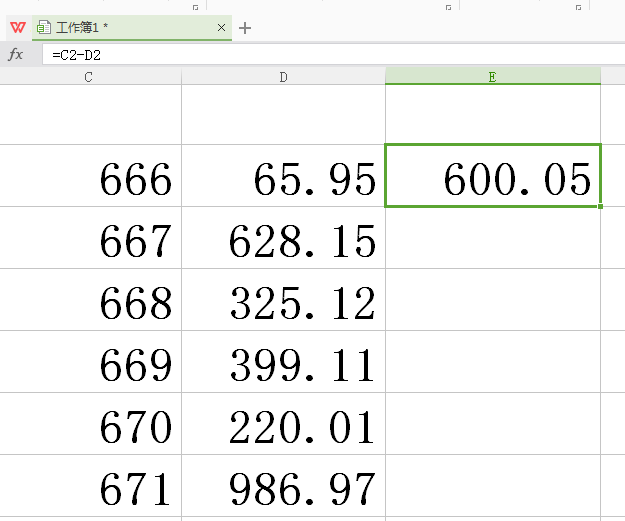
Task: Click the WPS logo icon
Action: 18,28
